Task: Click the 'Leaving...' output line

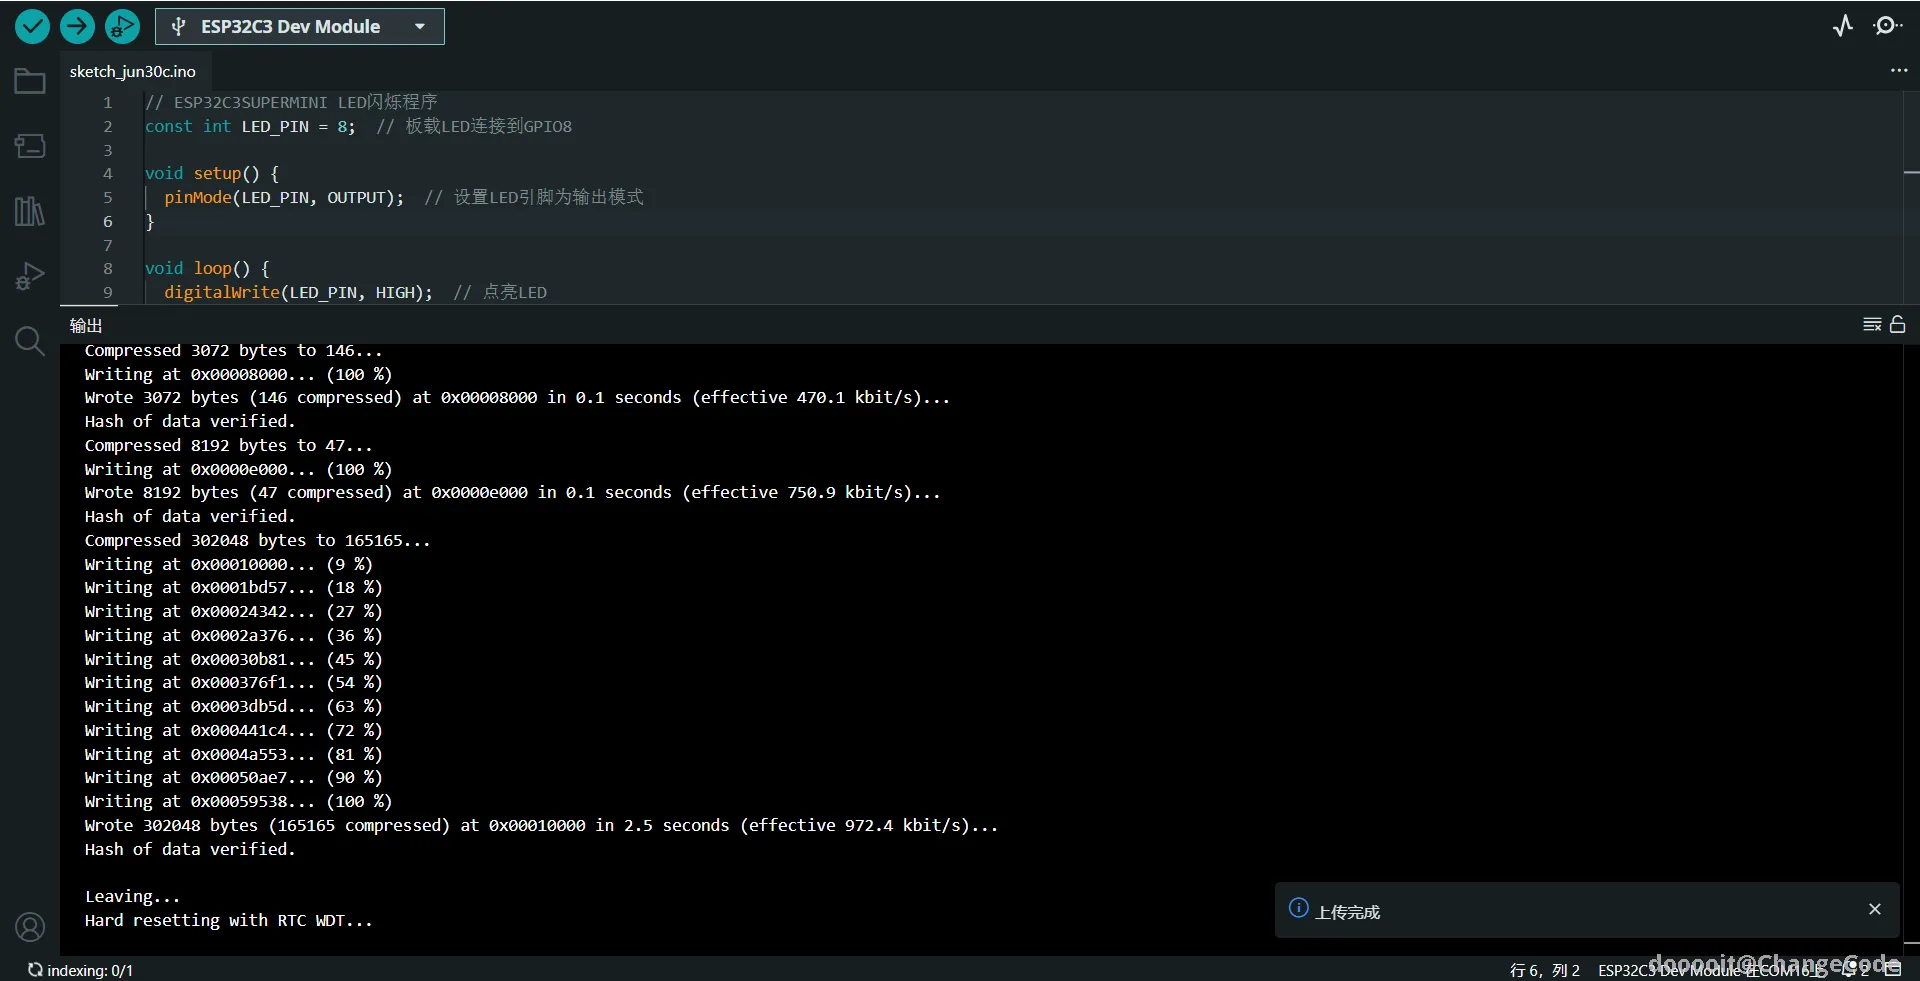Action: 132,897
